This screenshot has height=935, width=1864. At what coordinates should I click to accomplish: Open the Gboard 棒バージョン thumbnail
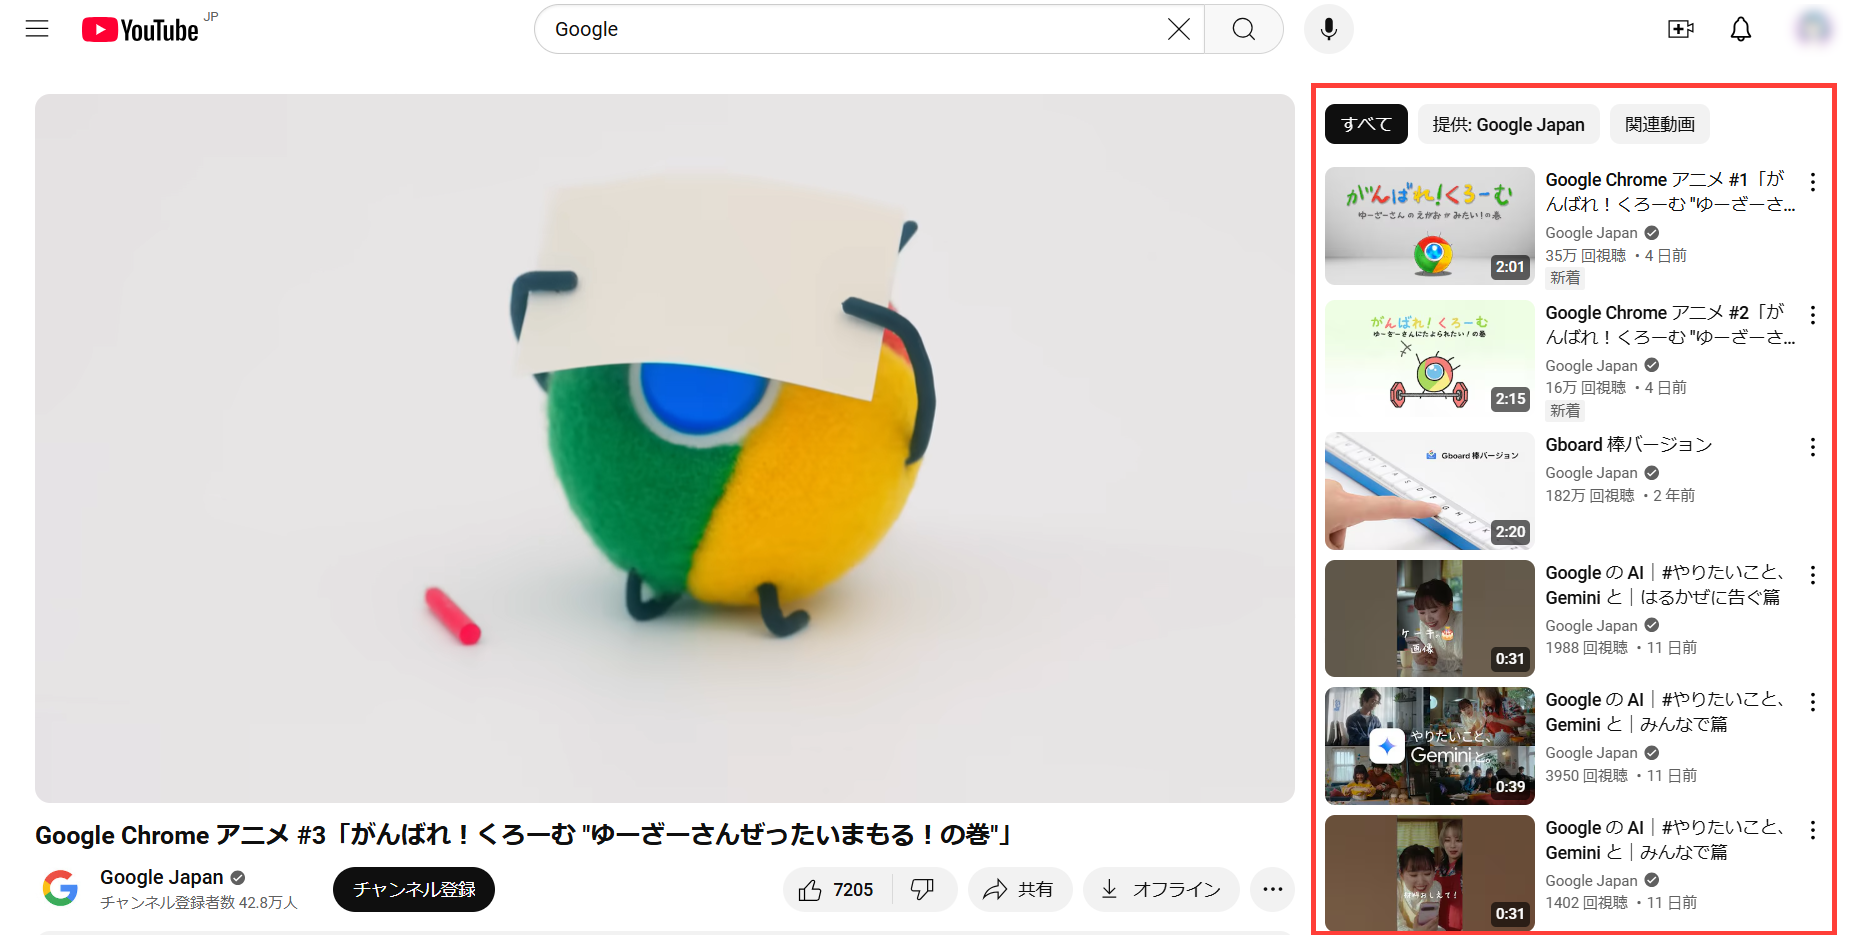(x=1429, y=491)
